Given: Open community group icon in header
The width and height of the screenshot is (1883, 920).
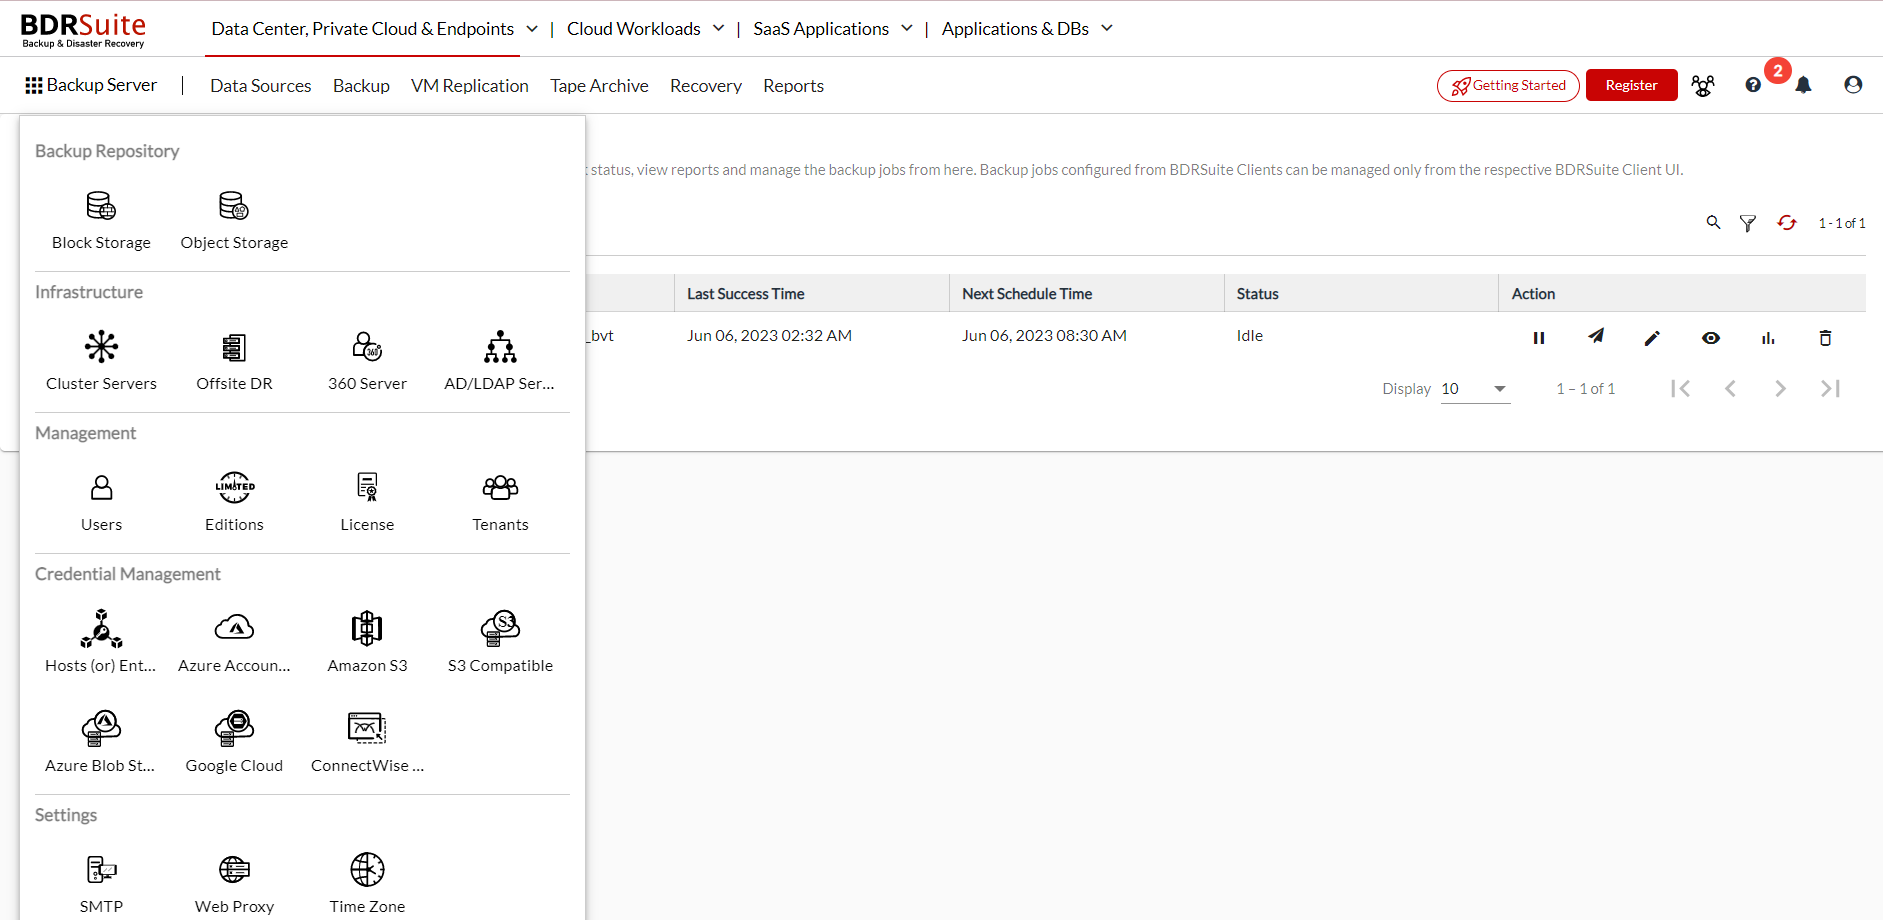Looking at the screenshot, I should [1703, 85].
